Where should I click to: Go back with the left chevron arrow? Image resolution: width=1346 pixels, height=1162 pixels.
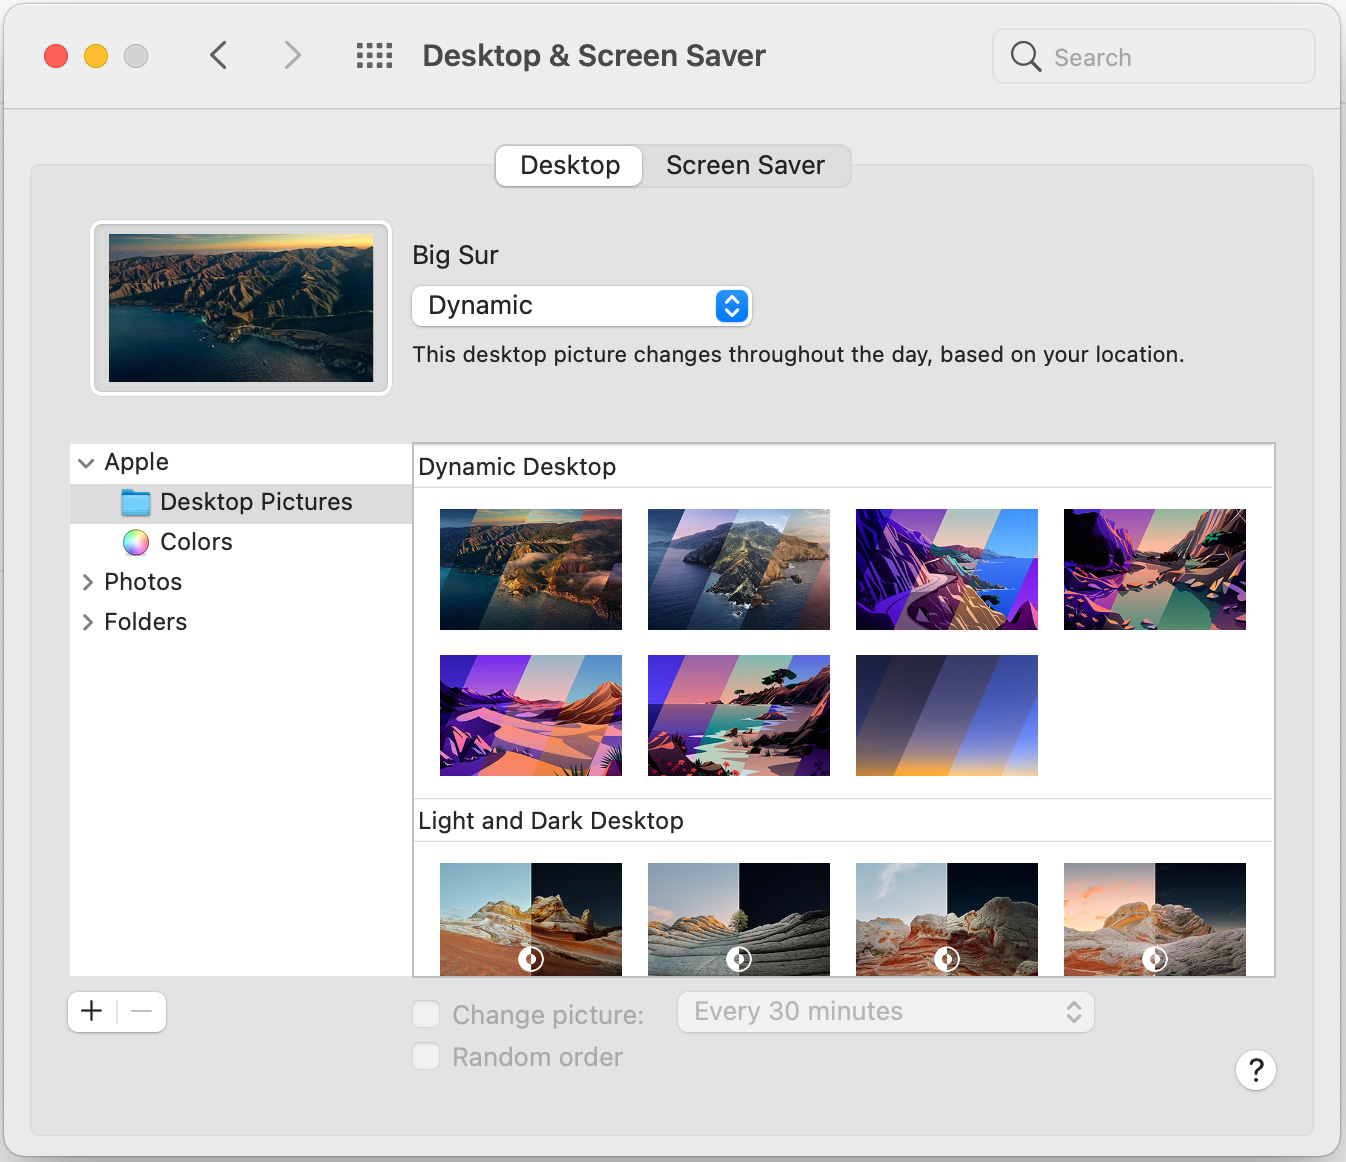(x=219, y=55)
